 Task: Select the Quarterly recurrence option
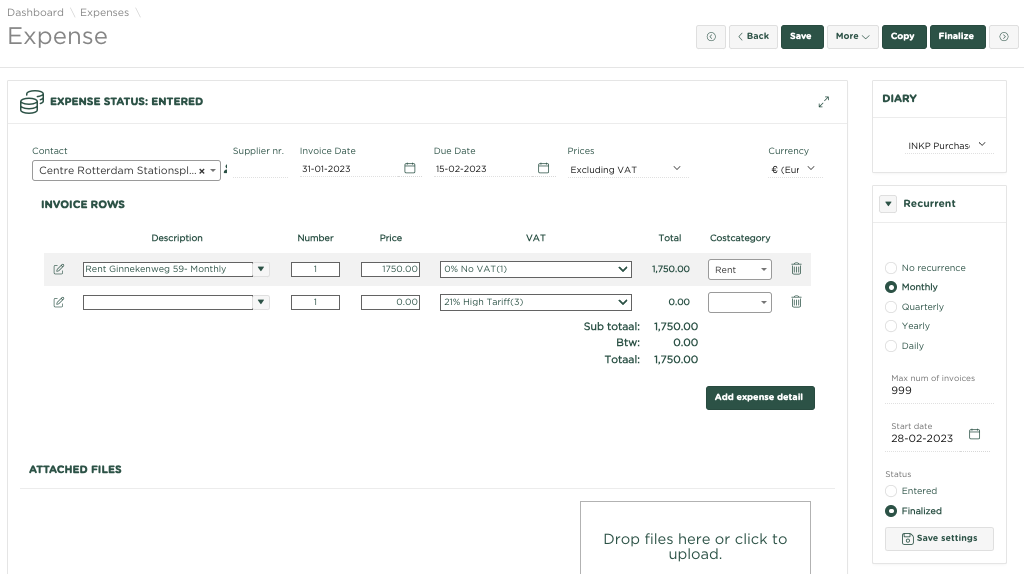[x=891, y=307]
